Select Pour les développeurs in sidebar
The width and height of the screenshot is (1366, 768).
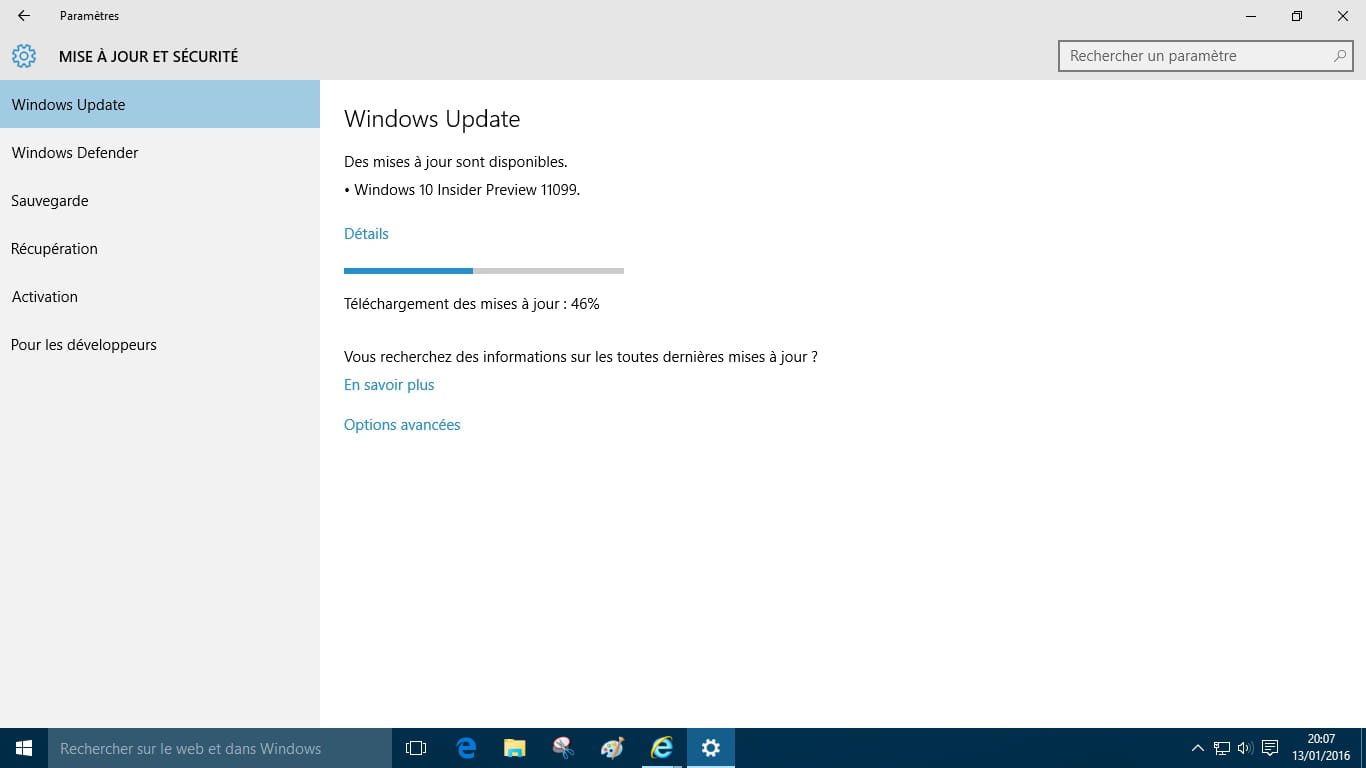tap(160, 344)
